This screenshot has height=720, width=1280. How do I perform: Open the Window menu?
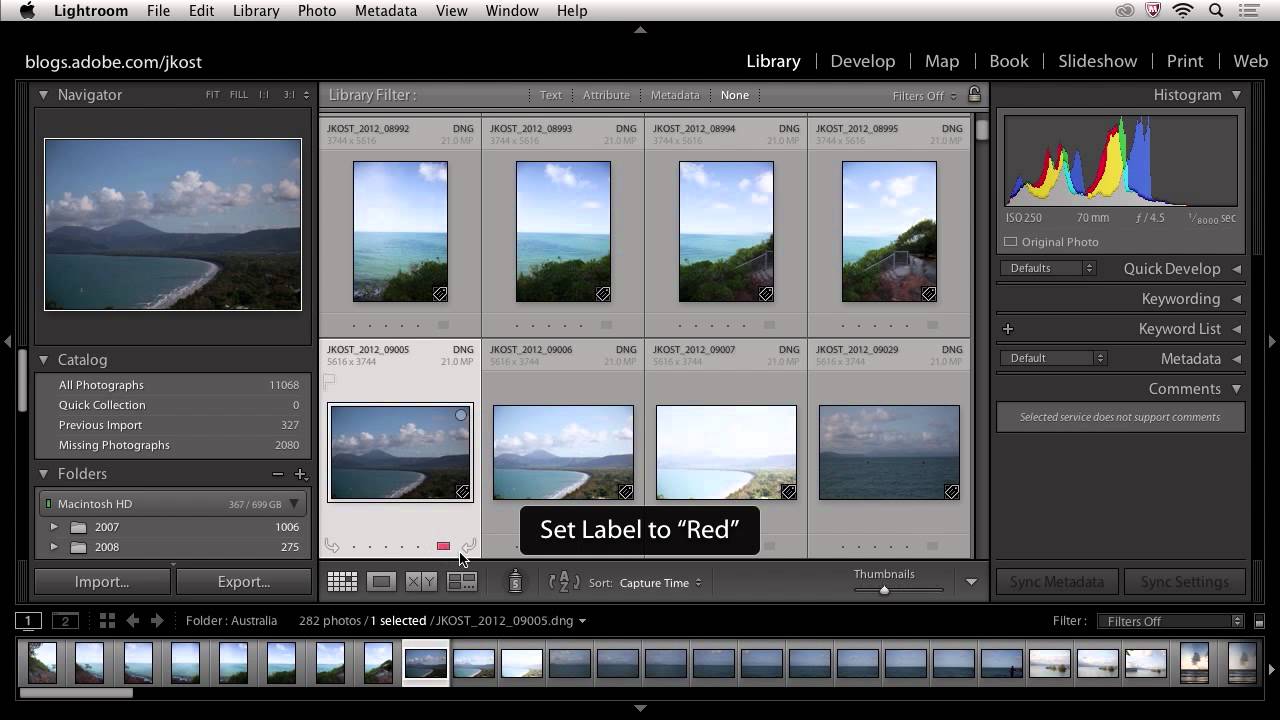(x=512, y=11)
